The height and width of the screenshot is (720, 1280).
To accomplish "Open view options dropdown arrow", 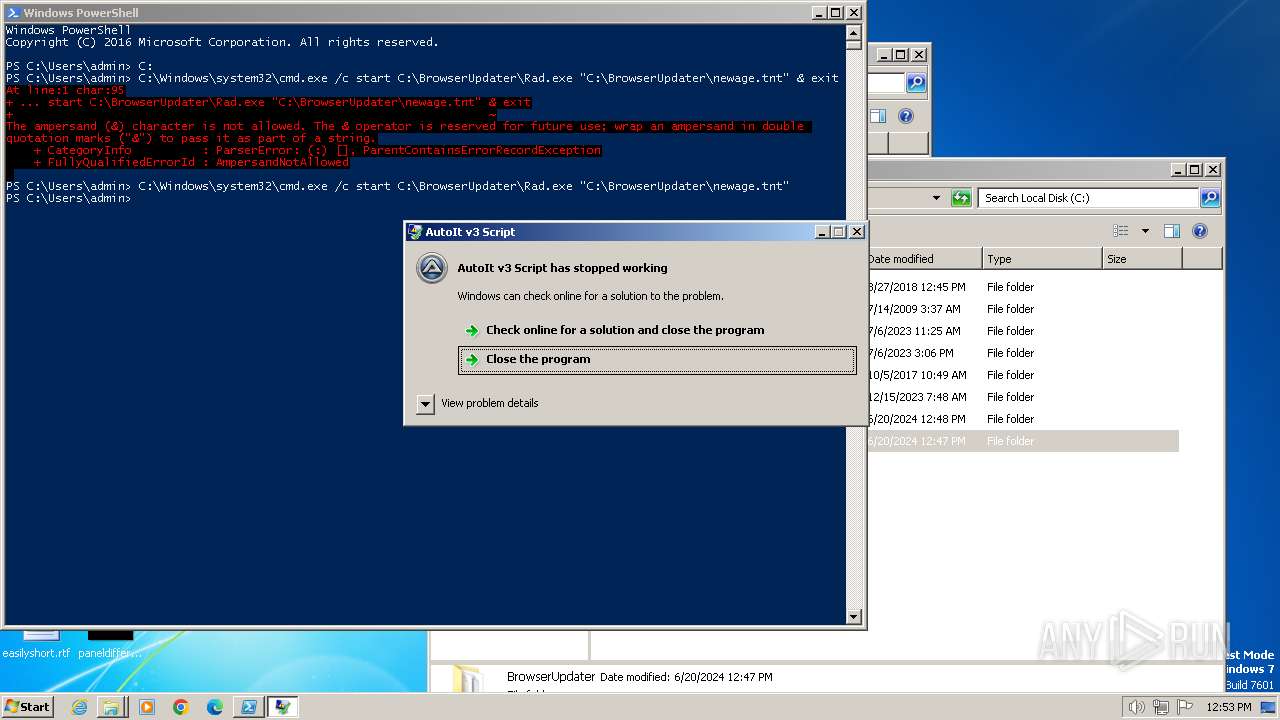I will coord(1145,231).
